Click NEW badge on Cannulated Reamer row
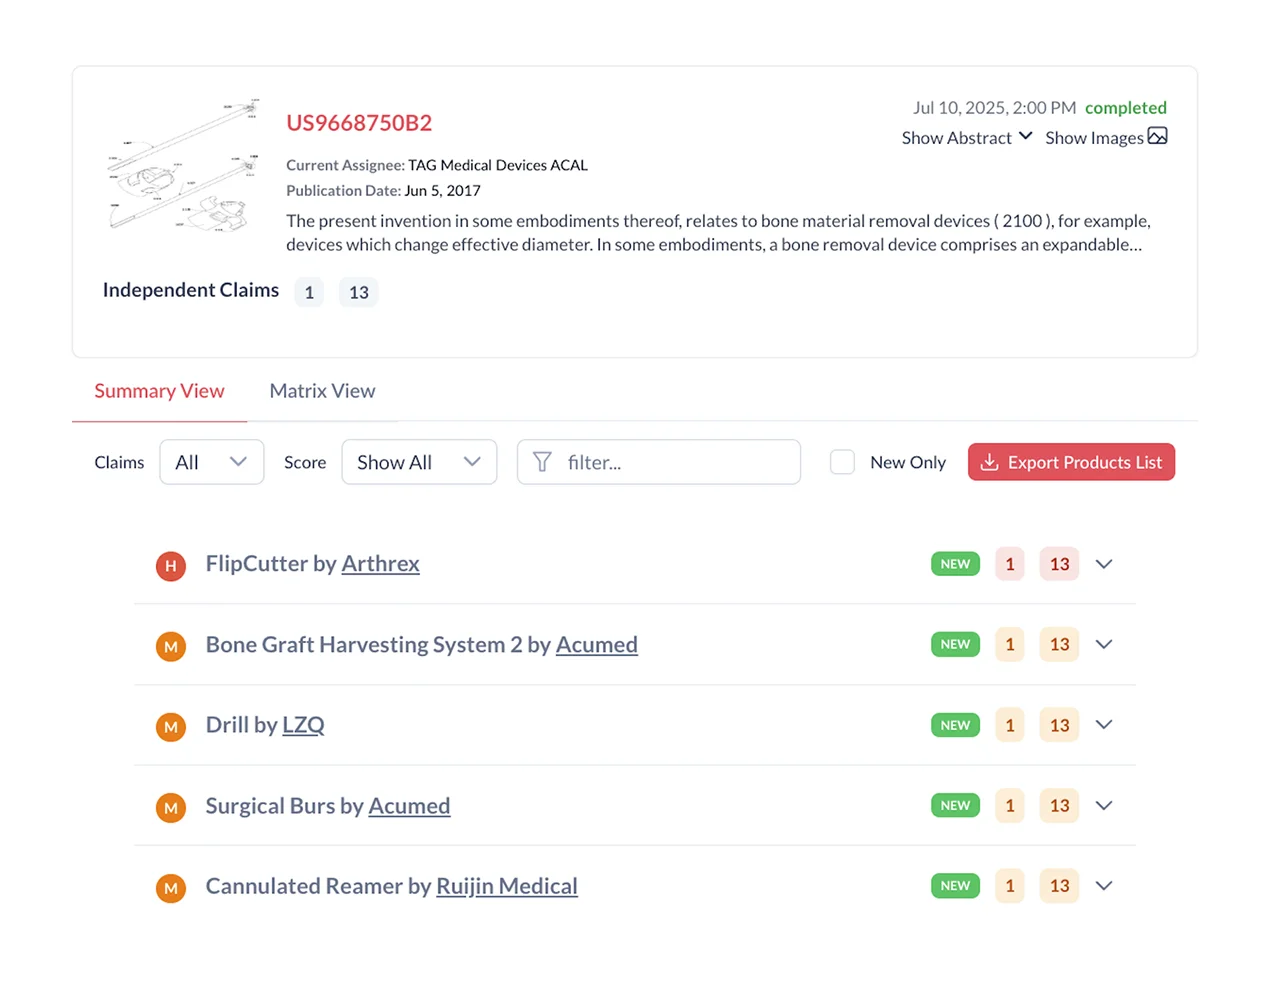This screenshot has width=1281, height=984. (955, 886)
